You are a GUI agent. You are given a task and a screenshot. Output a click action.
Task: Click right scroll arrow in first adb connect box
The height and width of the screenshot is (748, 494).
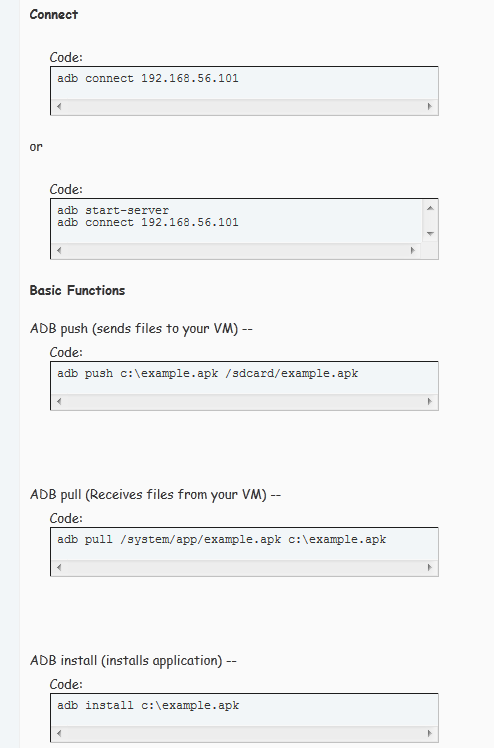point(430,106)
